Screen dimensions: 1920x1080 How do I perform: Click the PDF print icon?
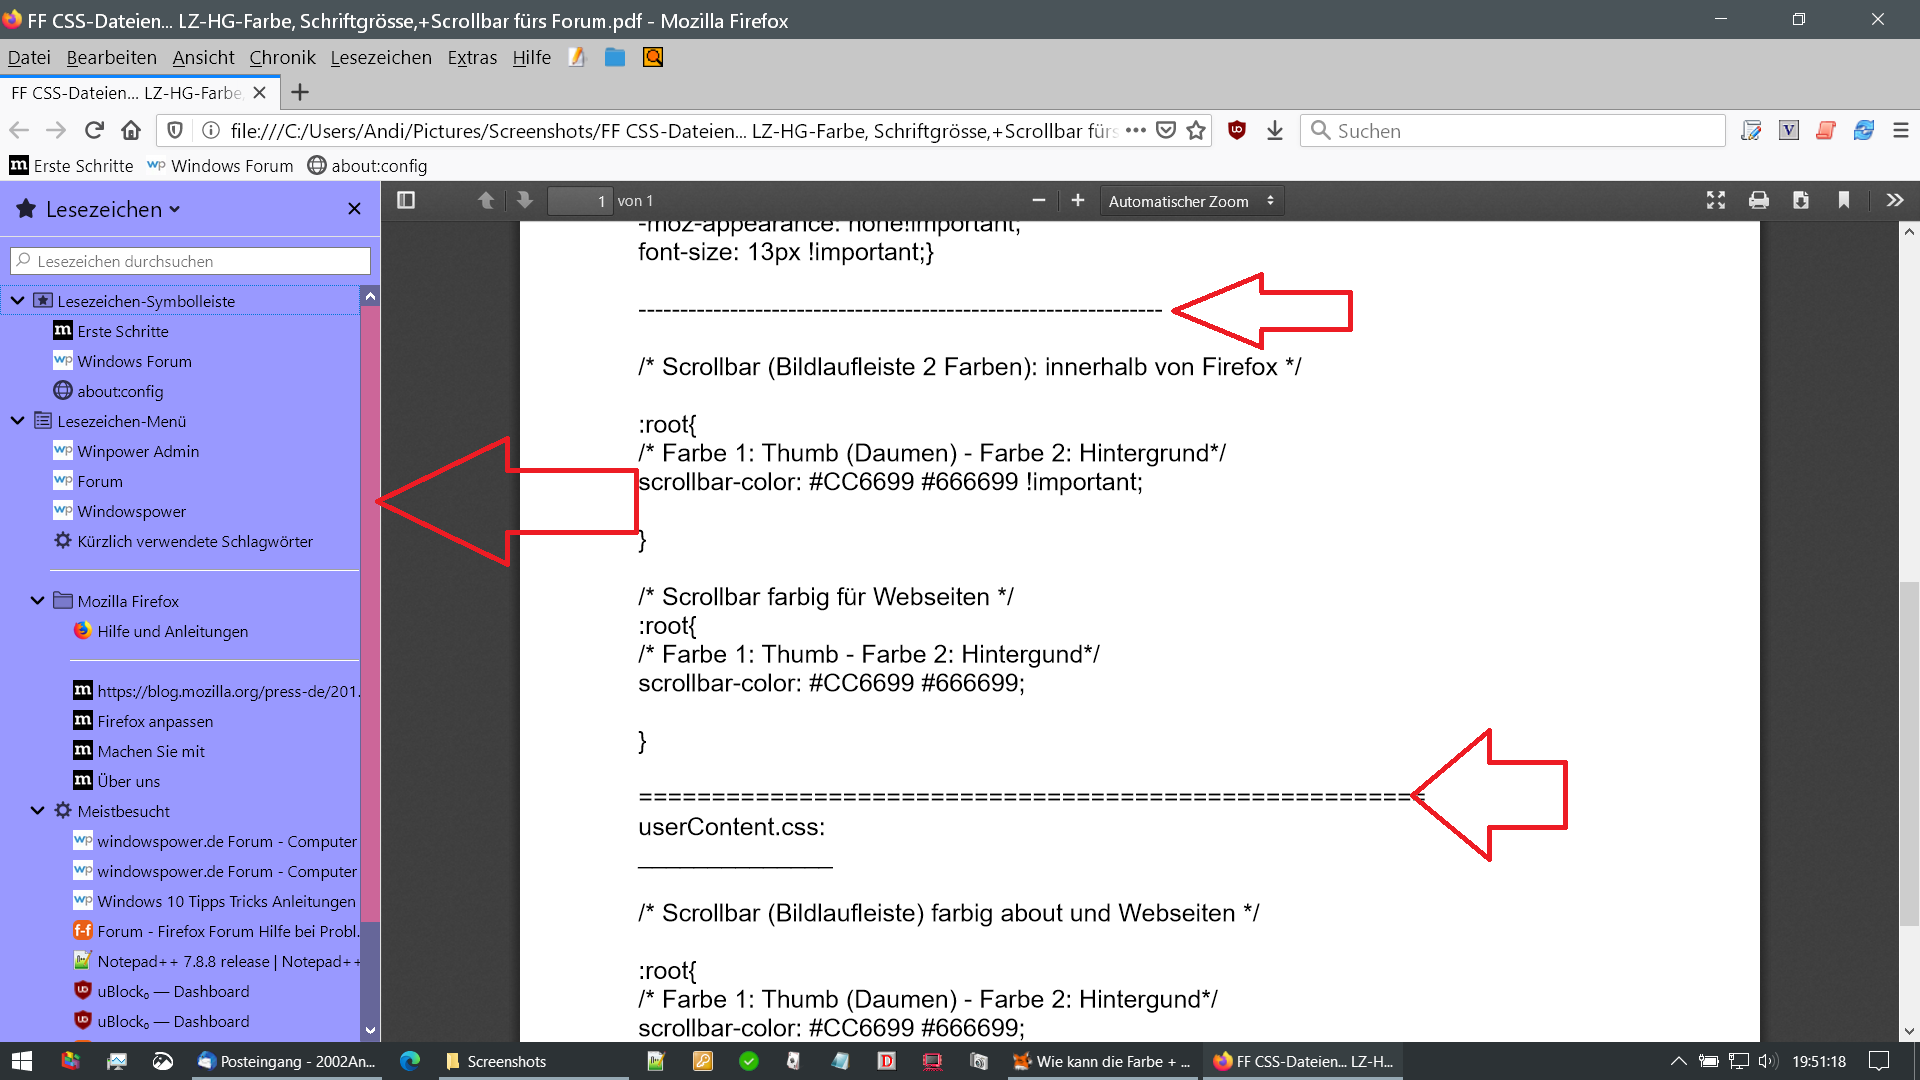pyautogui.click(x=1758, y=200)
